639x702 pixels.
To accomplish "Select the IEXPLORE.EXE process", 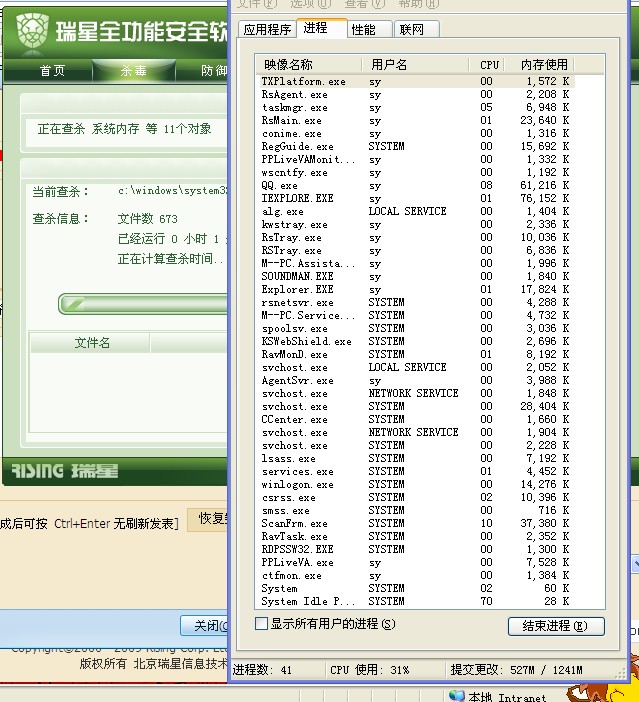I will (x=415, y=198).
